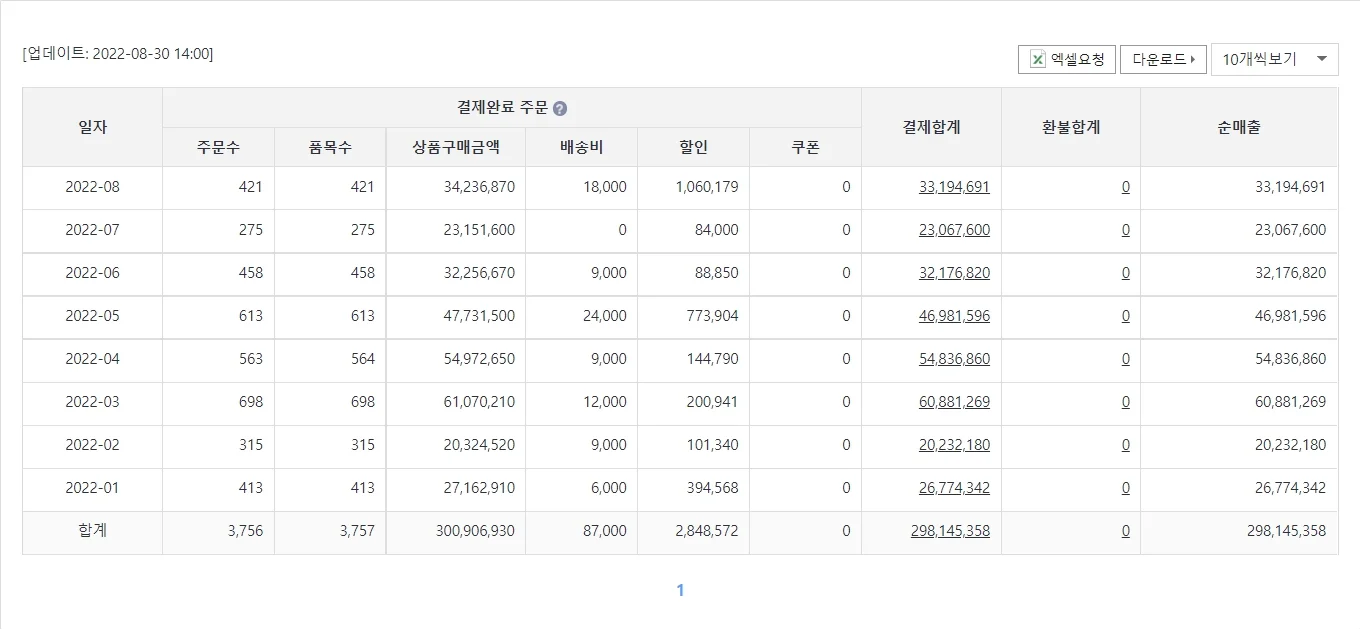Open payment total 60,881,269 for 2022-03
The height and width of the screenshot is (629, 1360).
click(x=953, y=402)
